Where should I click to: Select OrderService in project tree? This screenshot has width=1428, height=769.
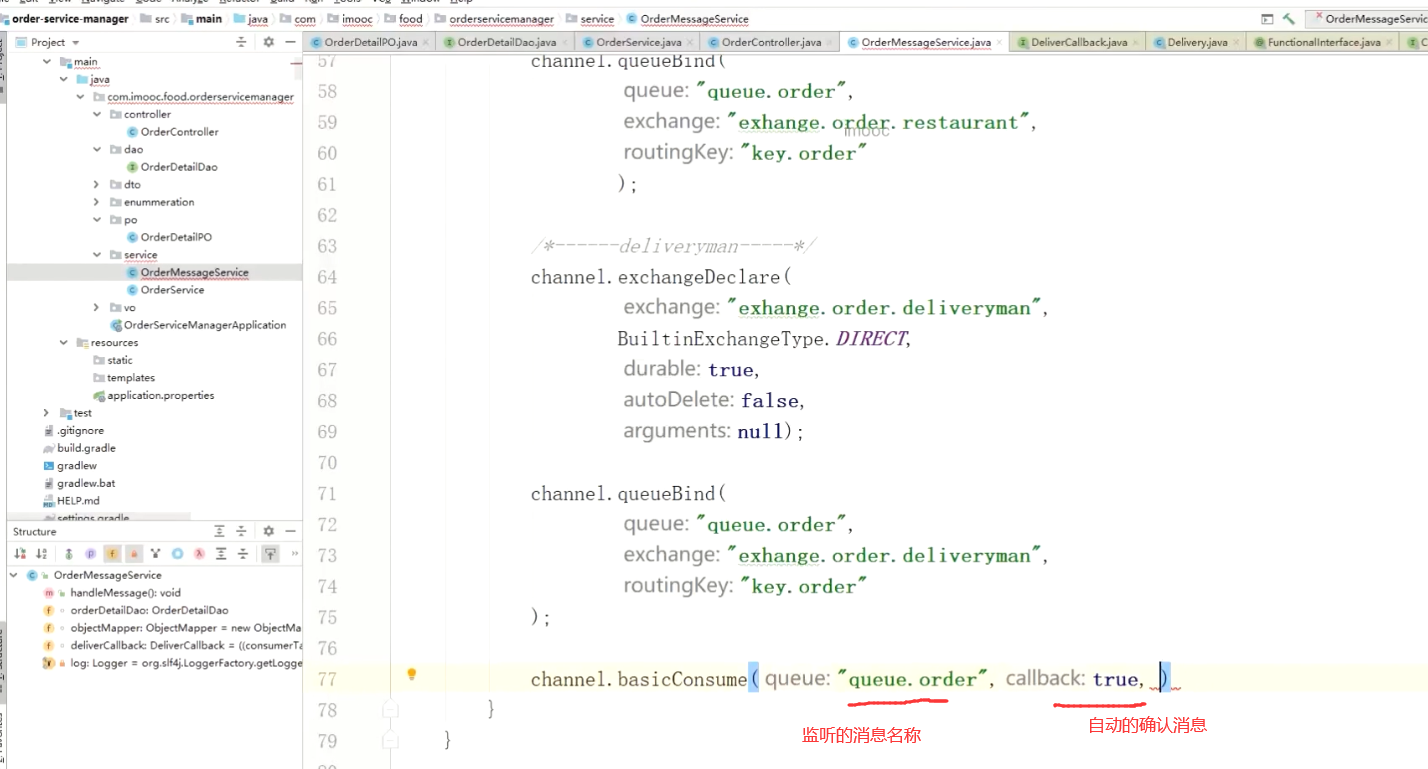(x=172, y=290)
